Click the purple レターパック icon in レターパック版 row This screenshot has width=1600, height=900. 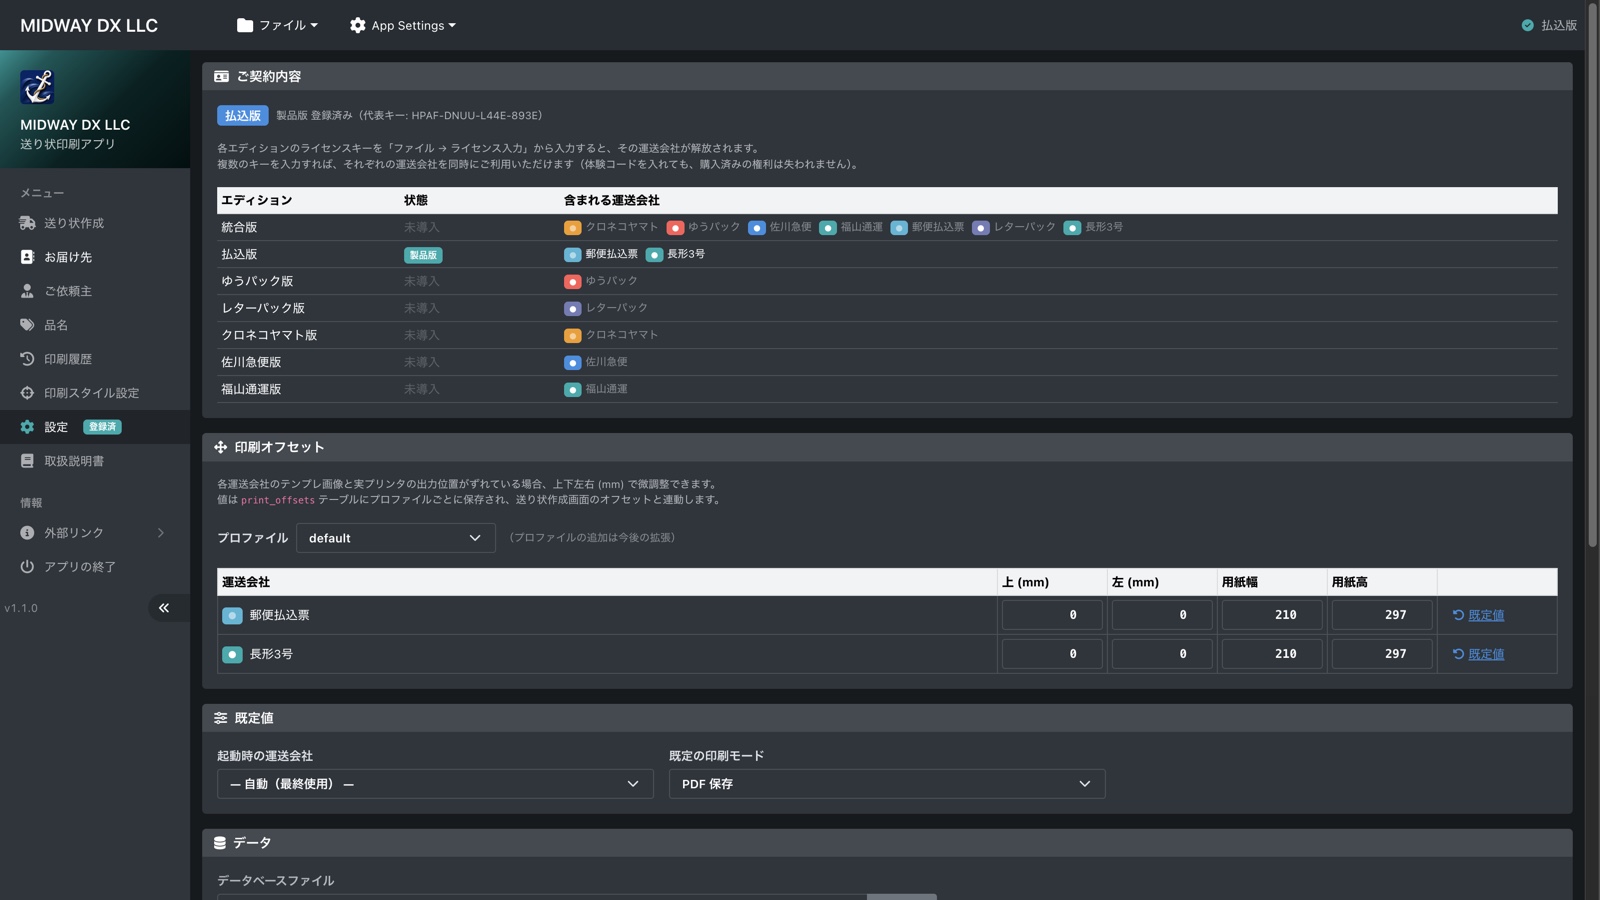572,309
